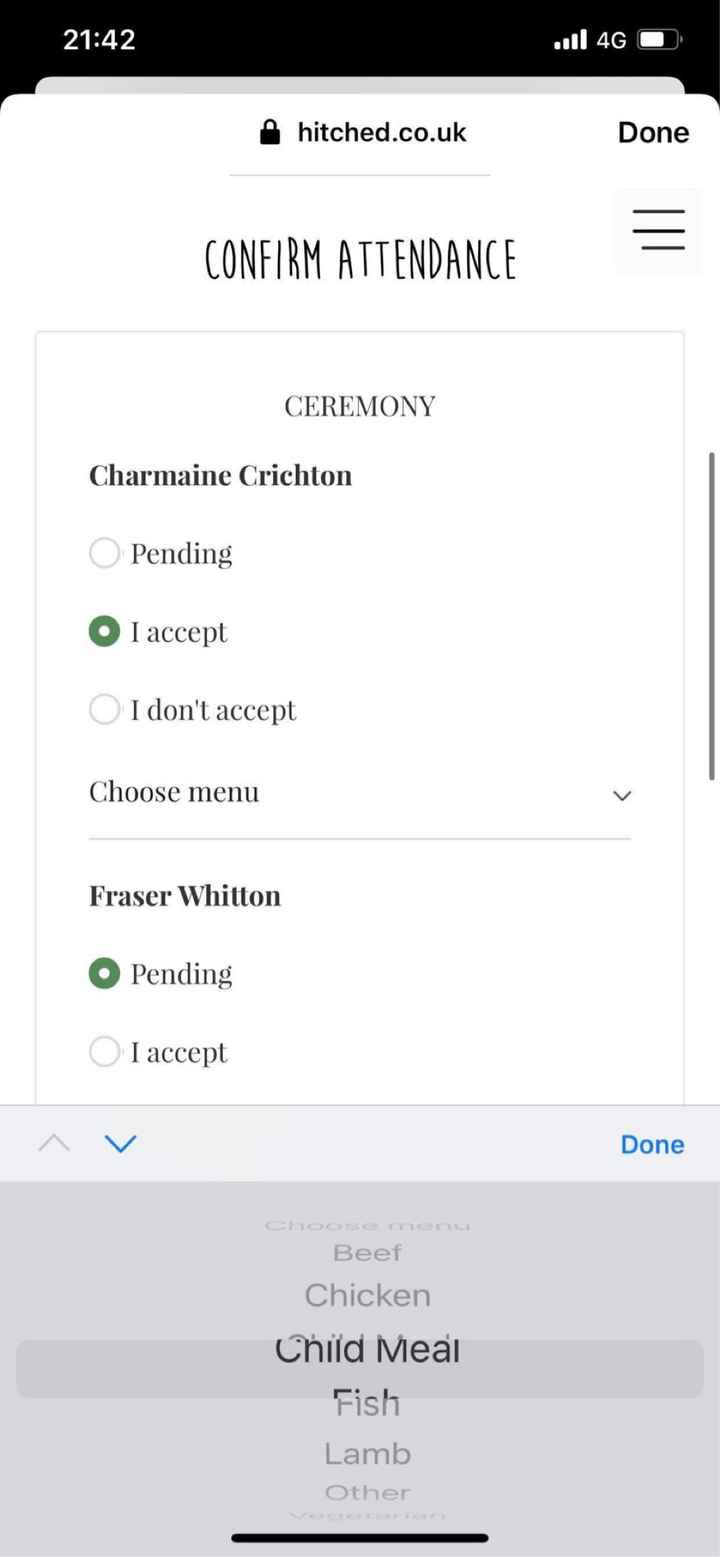Tap the padlock icon beside hitched.co.uk
Image resolution: width=720 pixels, height=1557 pixels.
(x=268, y=131)
